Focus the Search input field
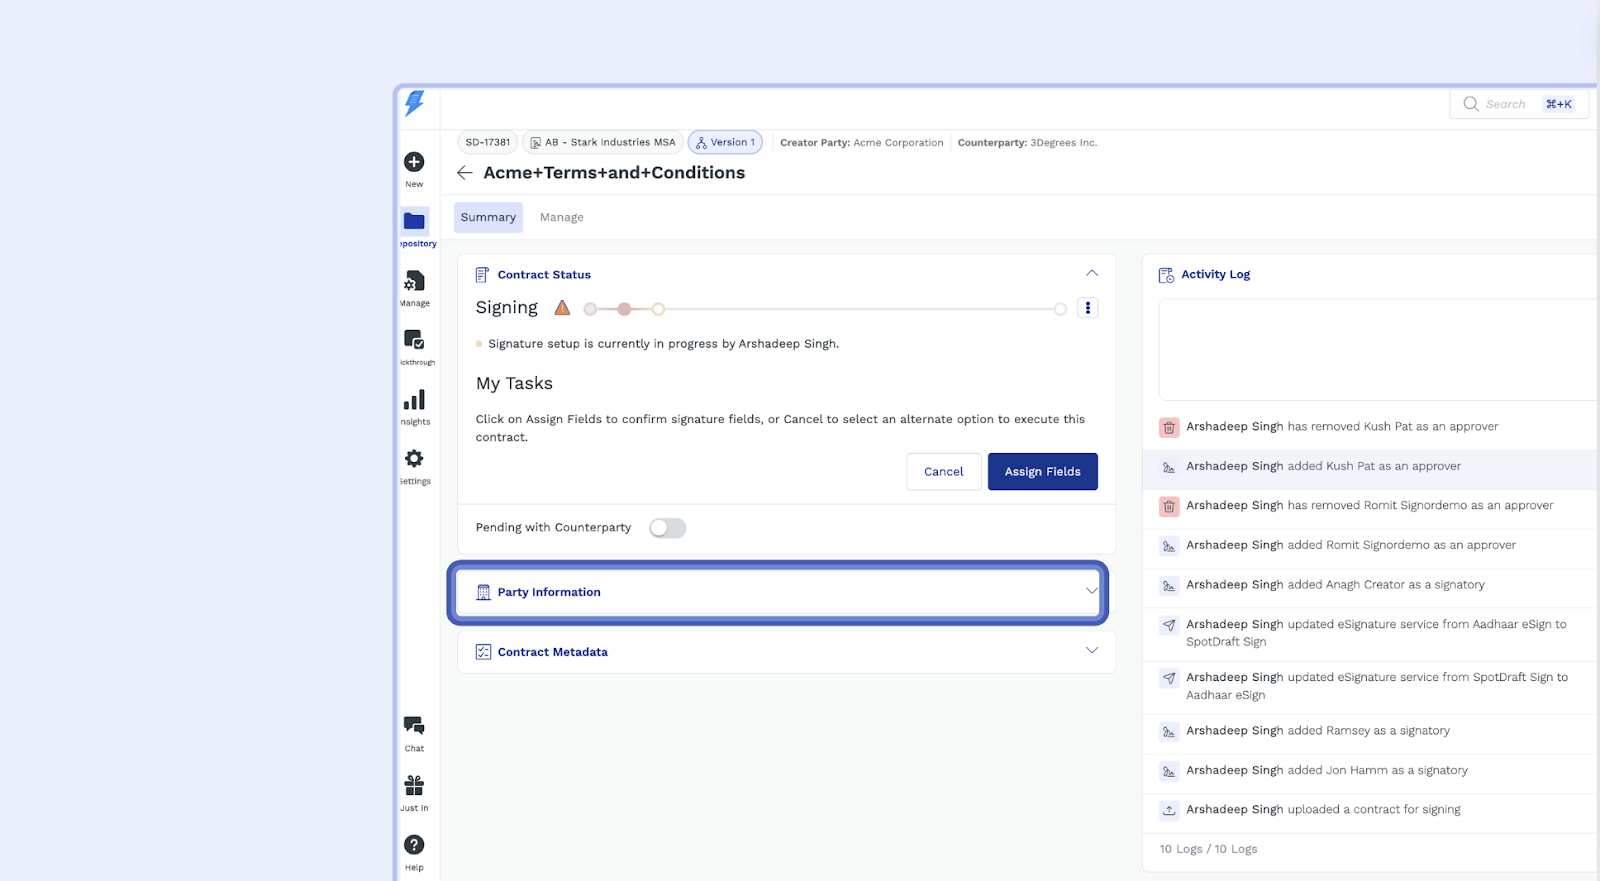 point(1519,104)
